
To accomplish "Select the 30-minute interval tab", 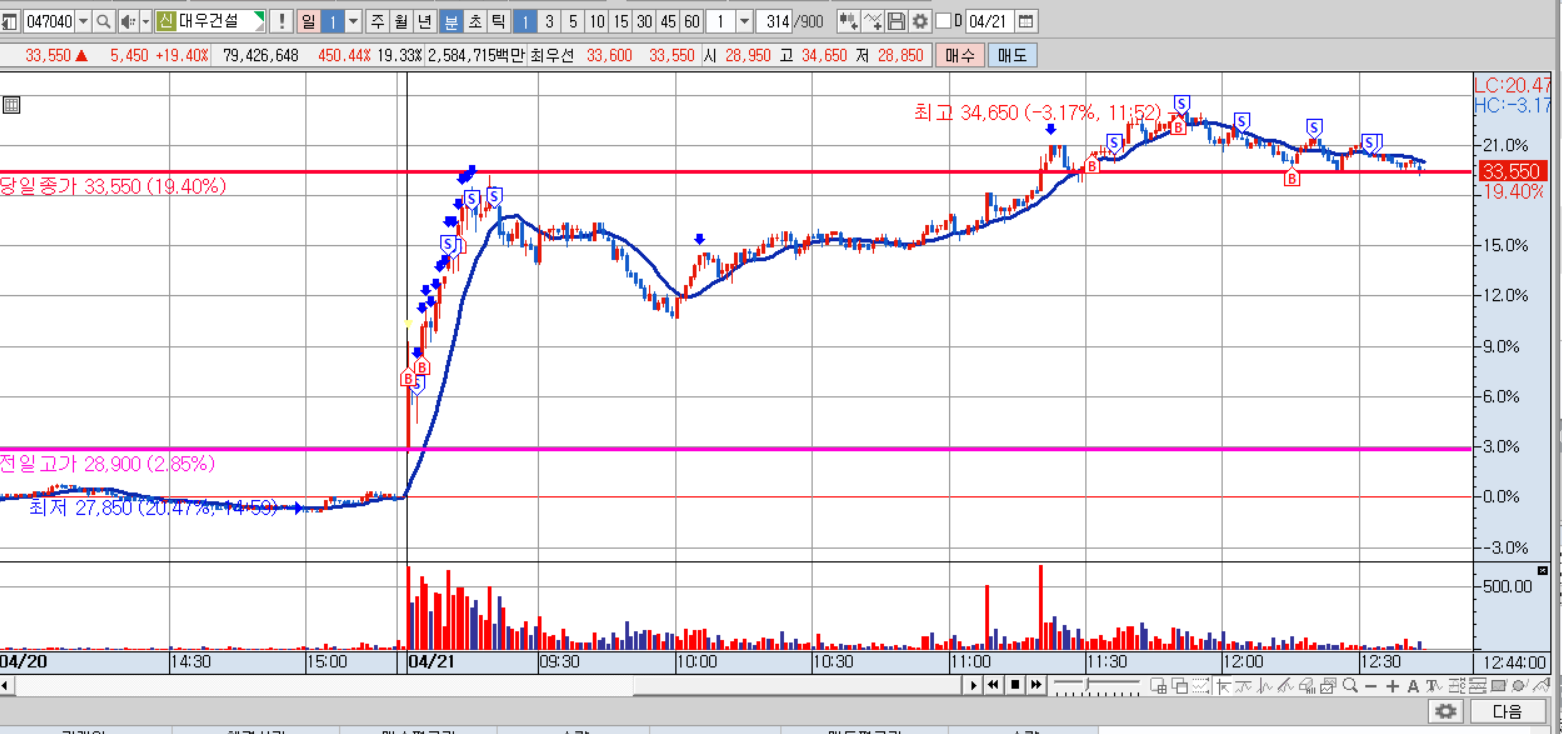I will coord(645,21).
